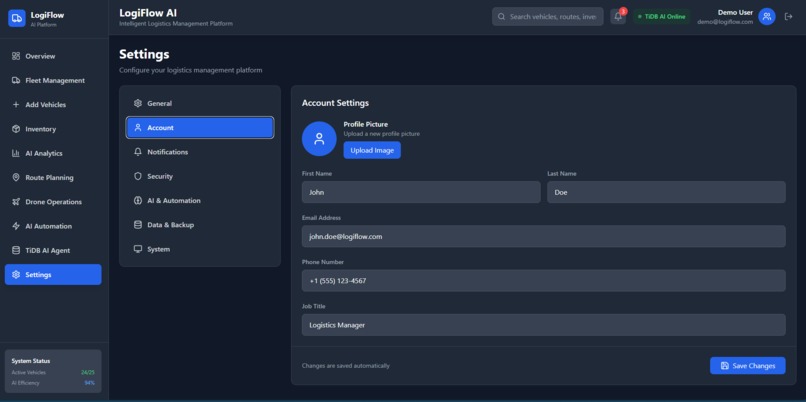Click the System monitor icon

pos(138,249)
